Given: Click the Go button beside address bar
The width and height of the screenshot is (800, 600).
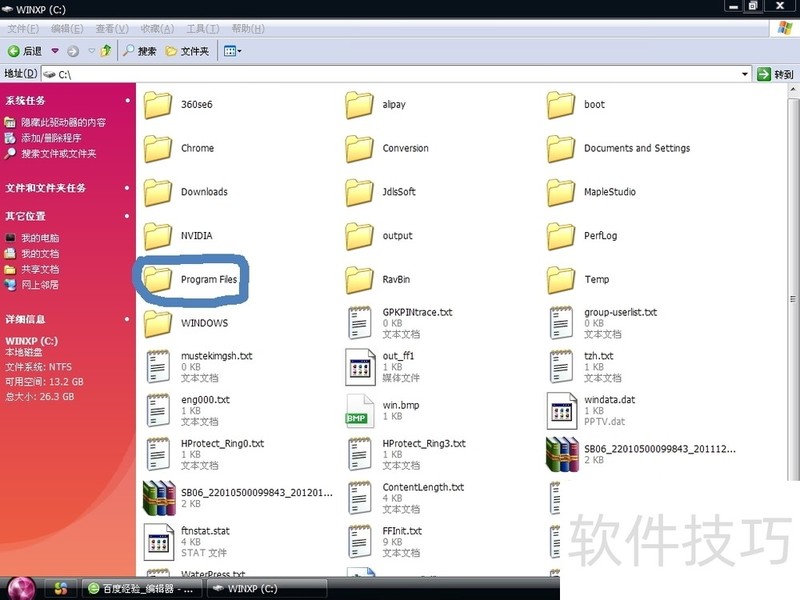Looking at the screenshot, I should (775, 74).
